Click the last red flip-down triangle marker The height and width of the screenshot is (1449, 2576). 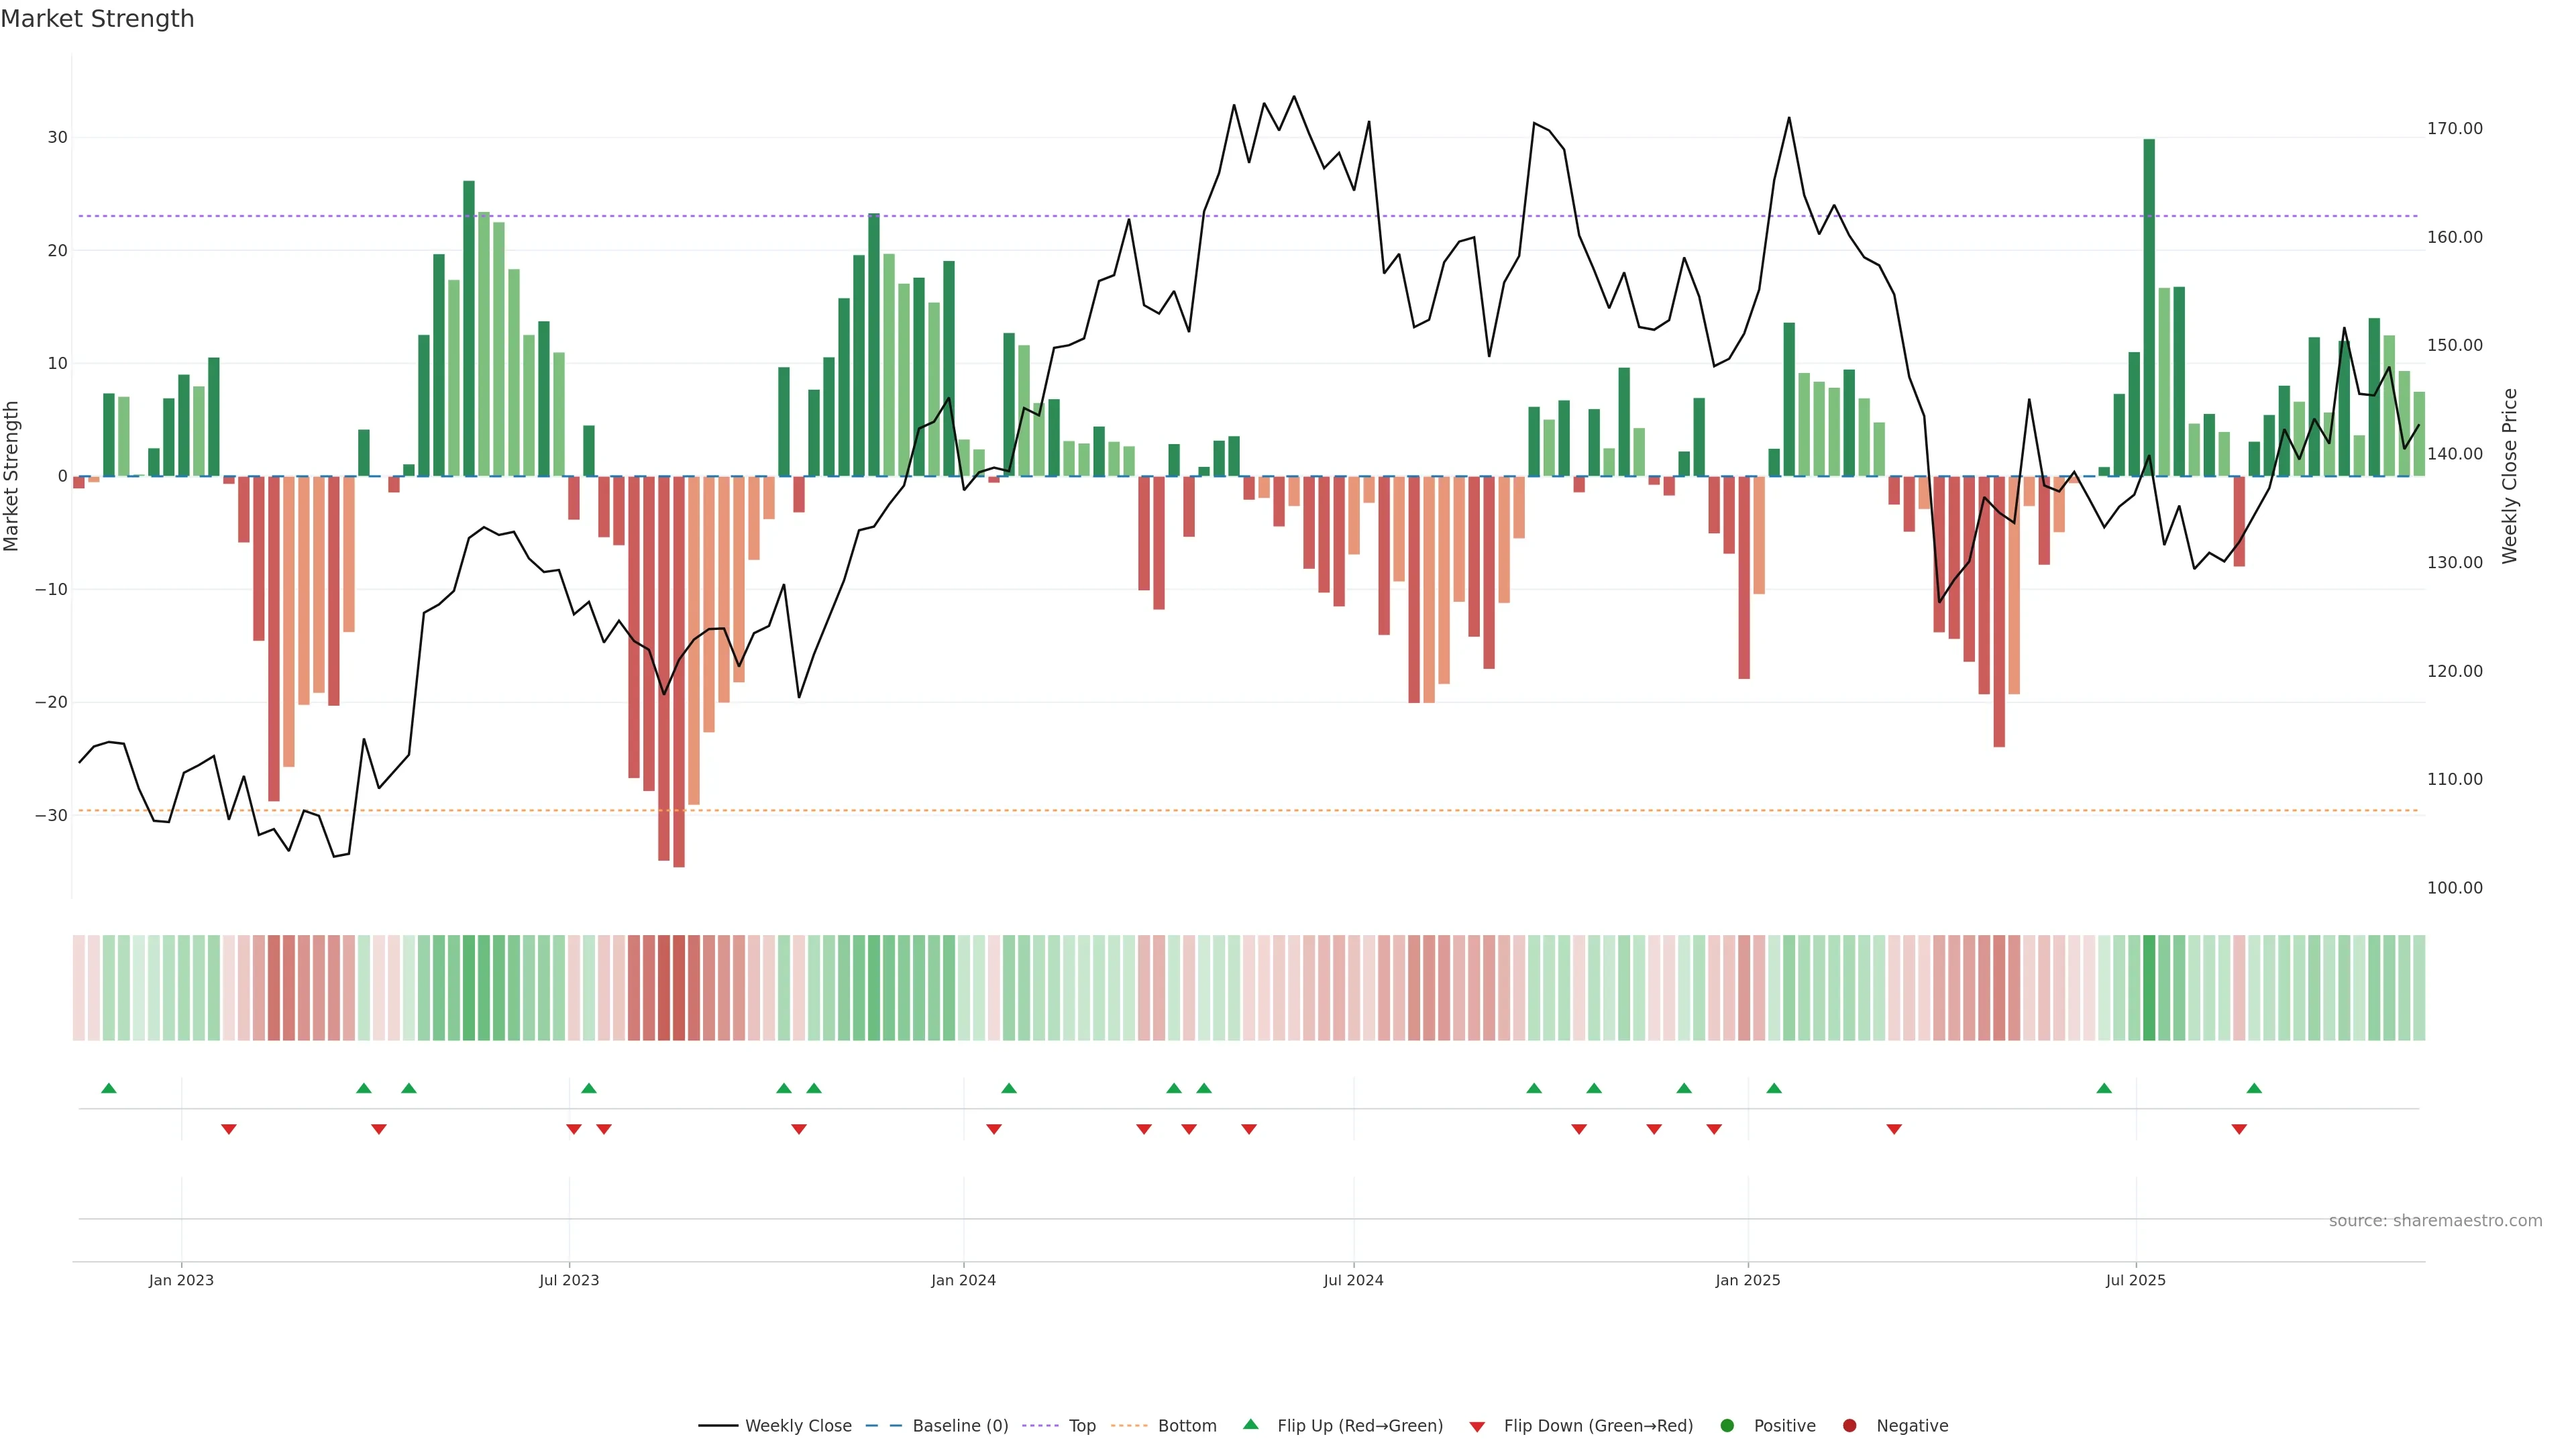[x=2239, y=1129]
